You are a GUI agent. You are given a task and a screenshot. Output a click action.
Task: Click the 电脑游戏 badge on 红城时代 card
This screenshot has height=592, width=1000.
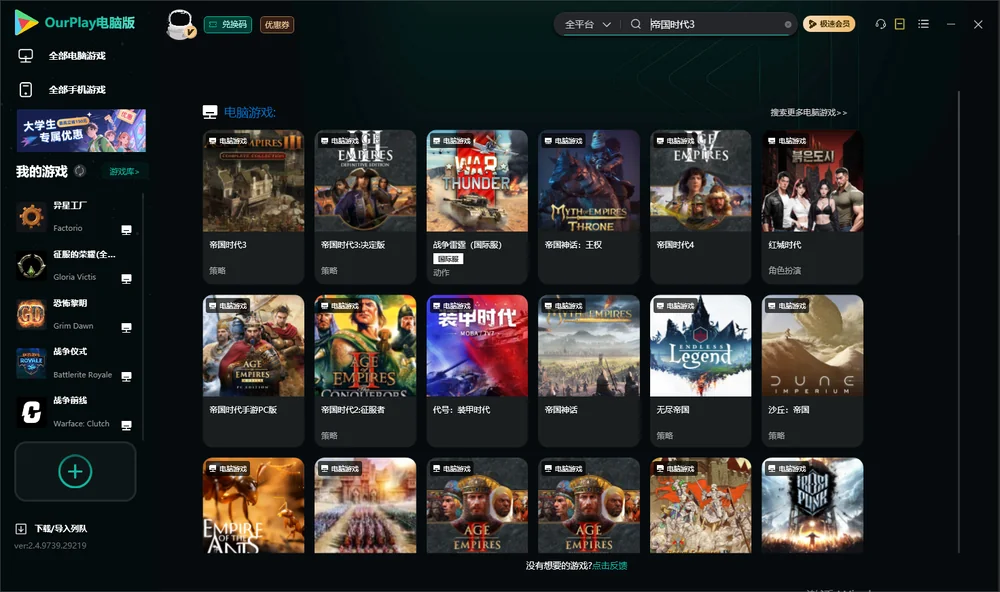coord(788,140)
